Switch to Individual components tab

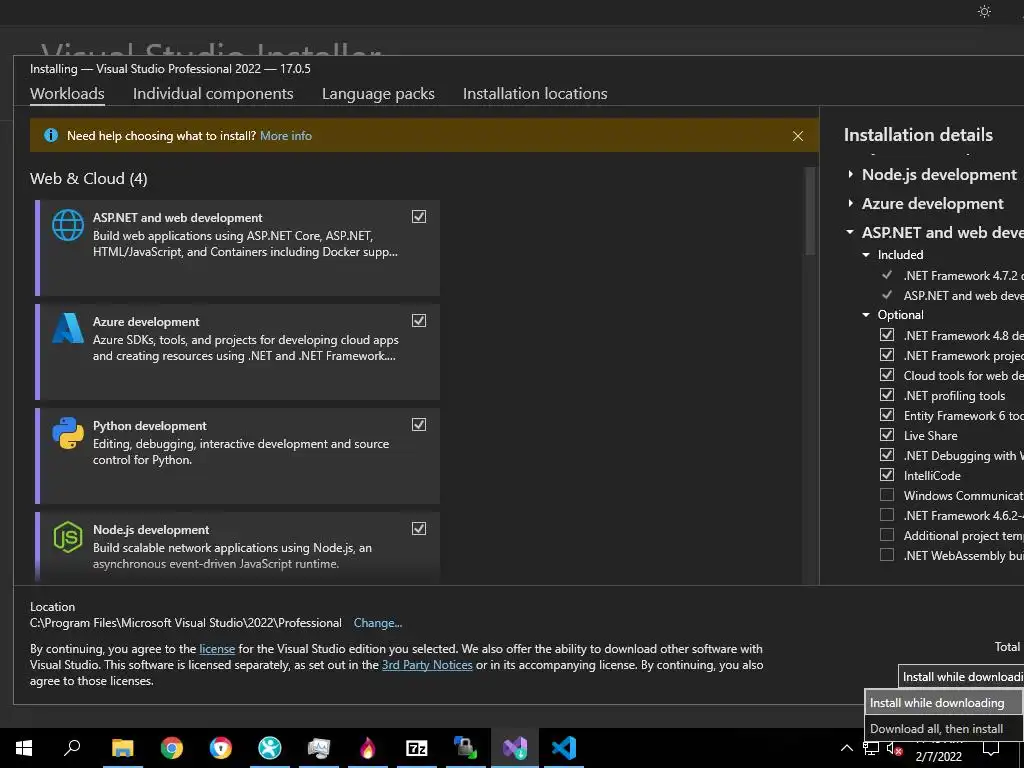(213, 93)
